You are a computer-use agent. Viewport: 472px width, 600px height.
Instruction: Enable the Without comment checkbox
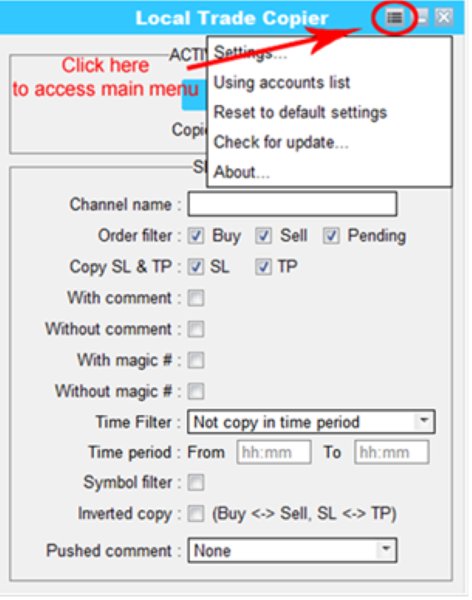click(x=196, y=329)
